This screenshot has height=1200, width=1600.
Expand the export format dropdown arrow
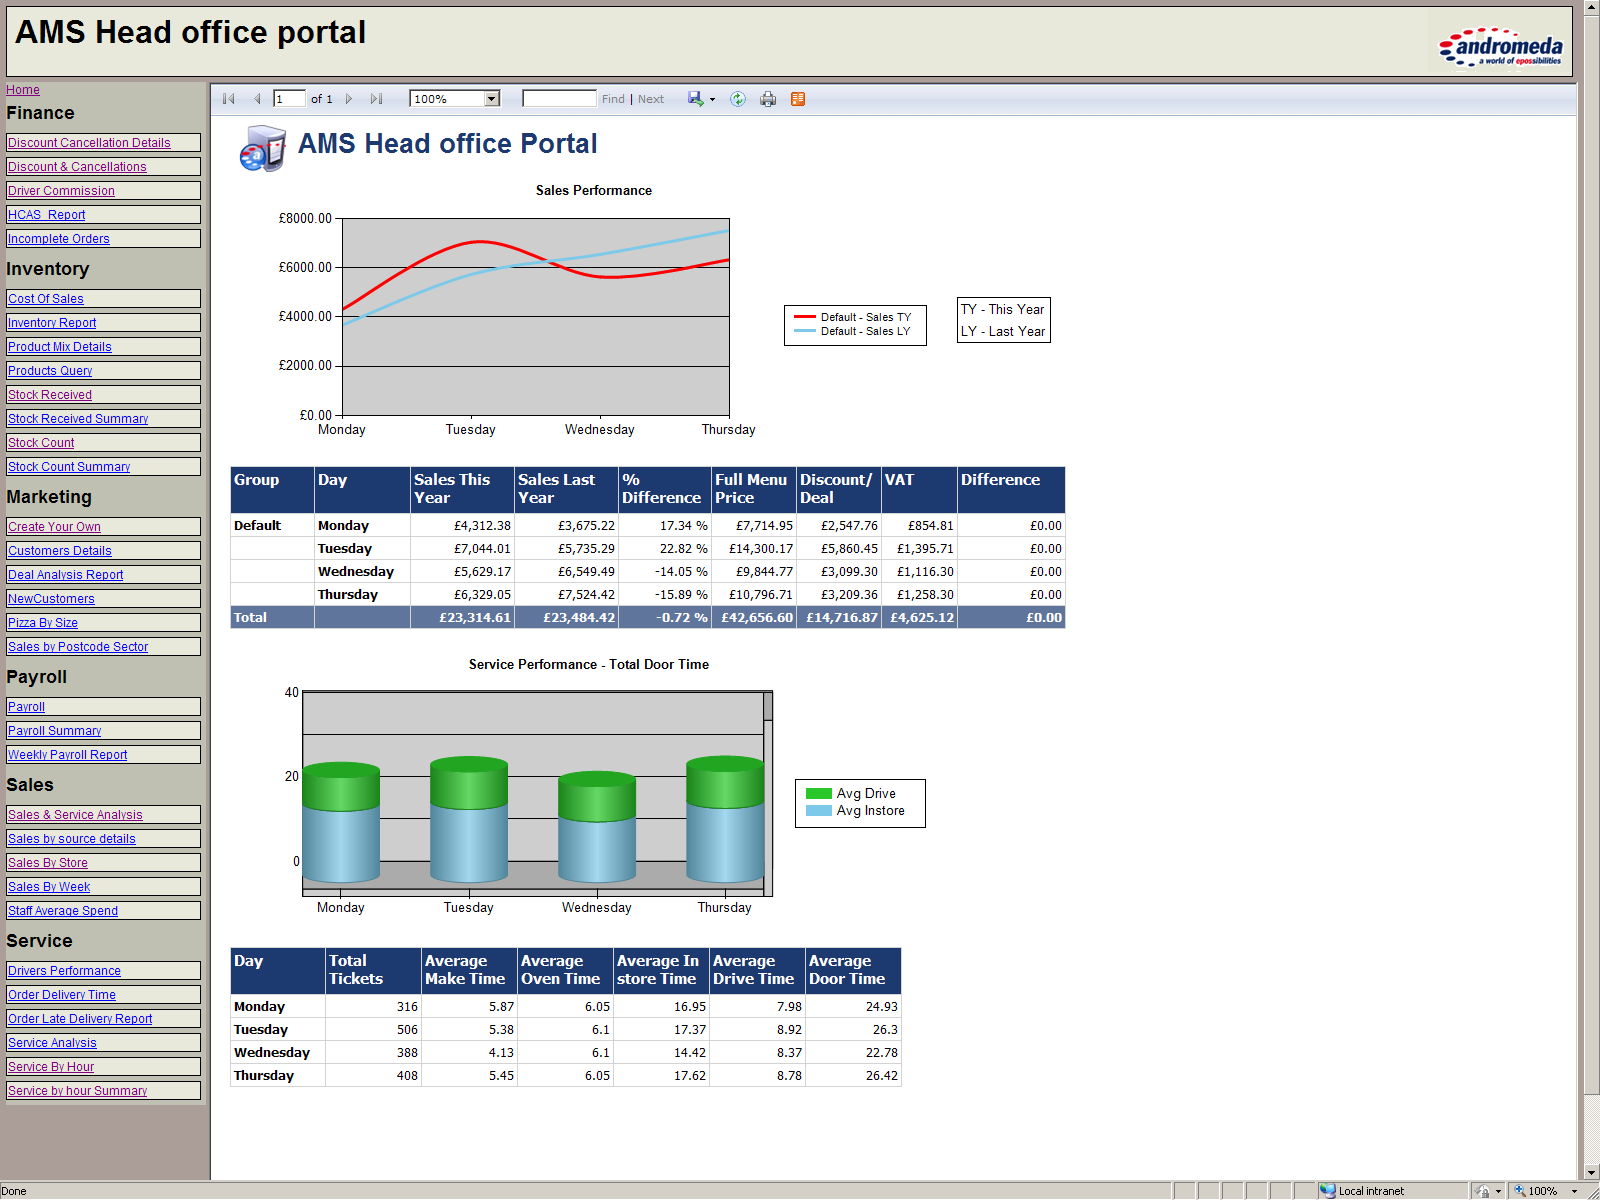(x=712, y=100)
